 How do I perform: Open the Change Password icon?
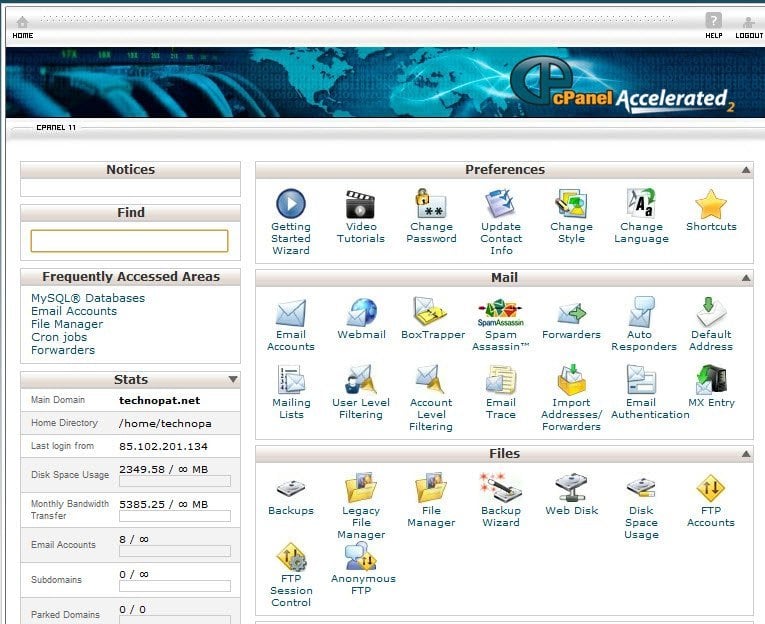pyautogui.click(x=431, y=203)
